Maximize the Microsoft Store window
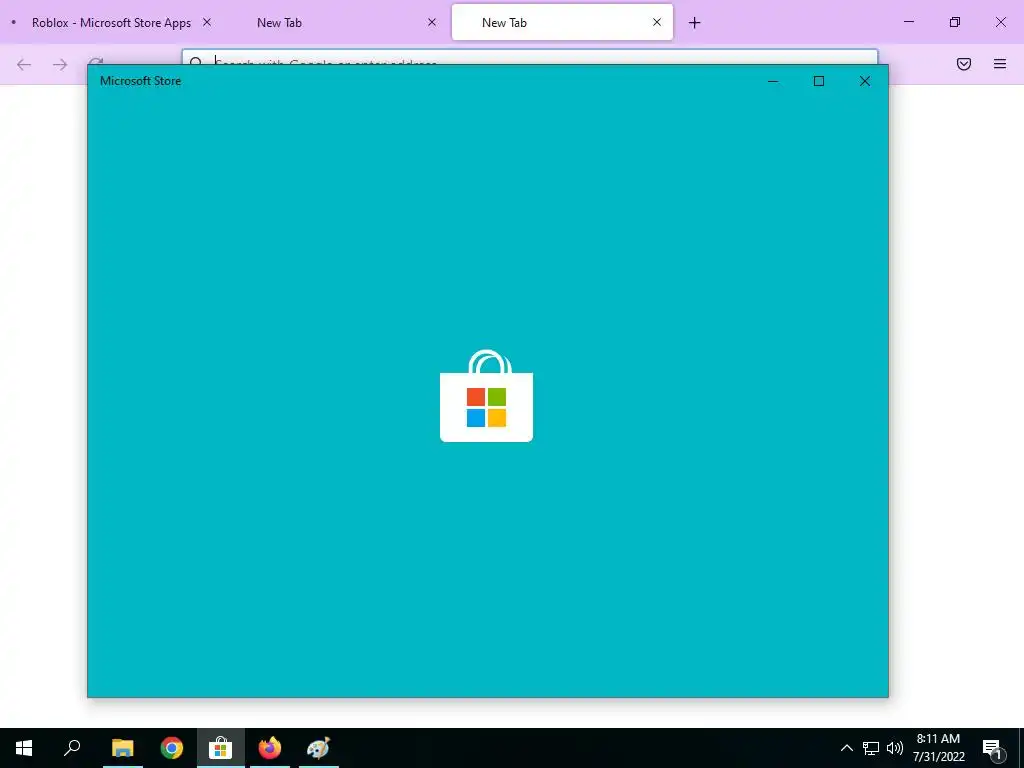This screenshot has width=1024, height=768. click(x=819, y=81)
